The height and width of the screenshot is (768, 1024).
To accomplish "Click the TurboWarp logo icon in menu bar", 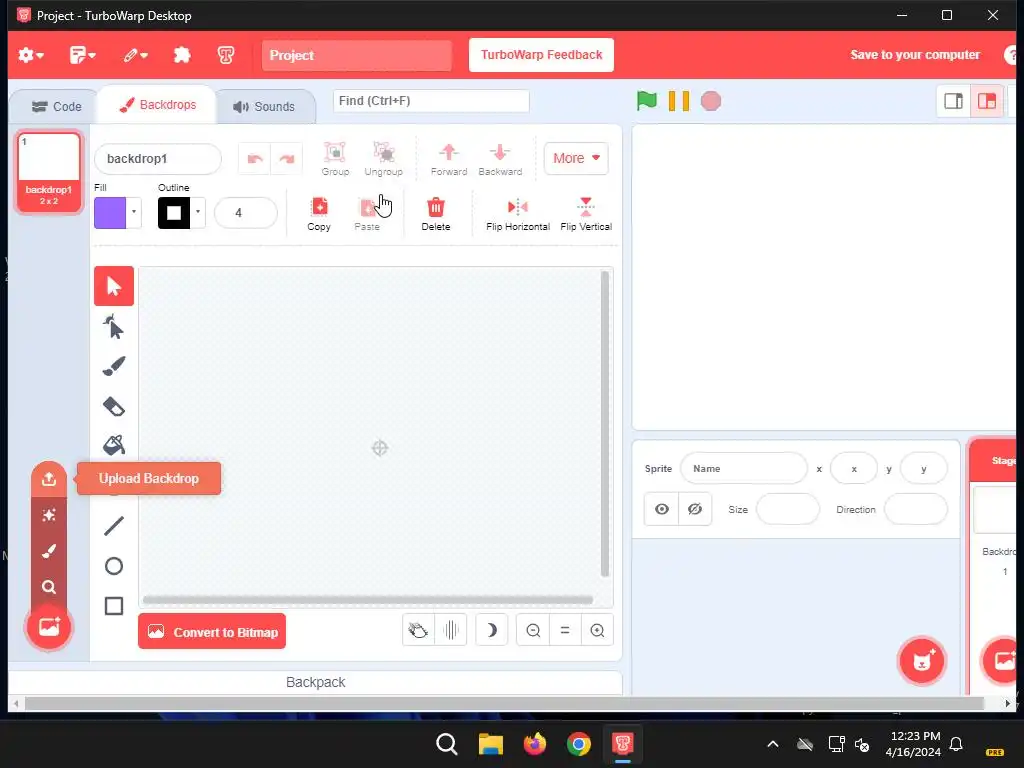I will (x=226, y=55).
